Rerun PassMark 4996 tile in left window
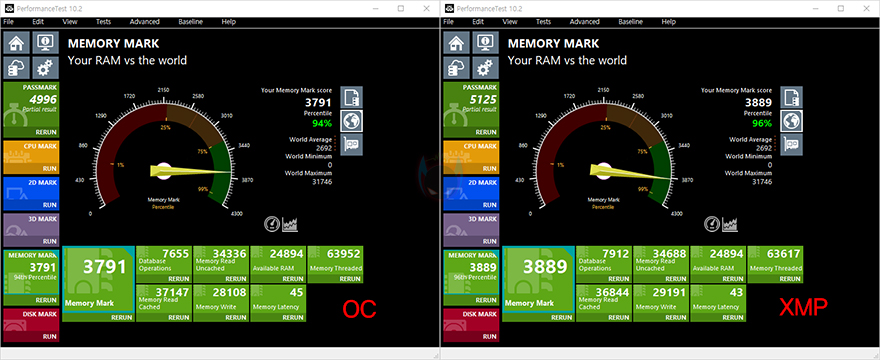880x360 pixels. [47, 133]
